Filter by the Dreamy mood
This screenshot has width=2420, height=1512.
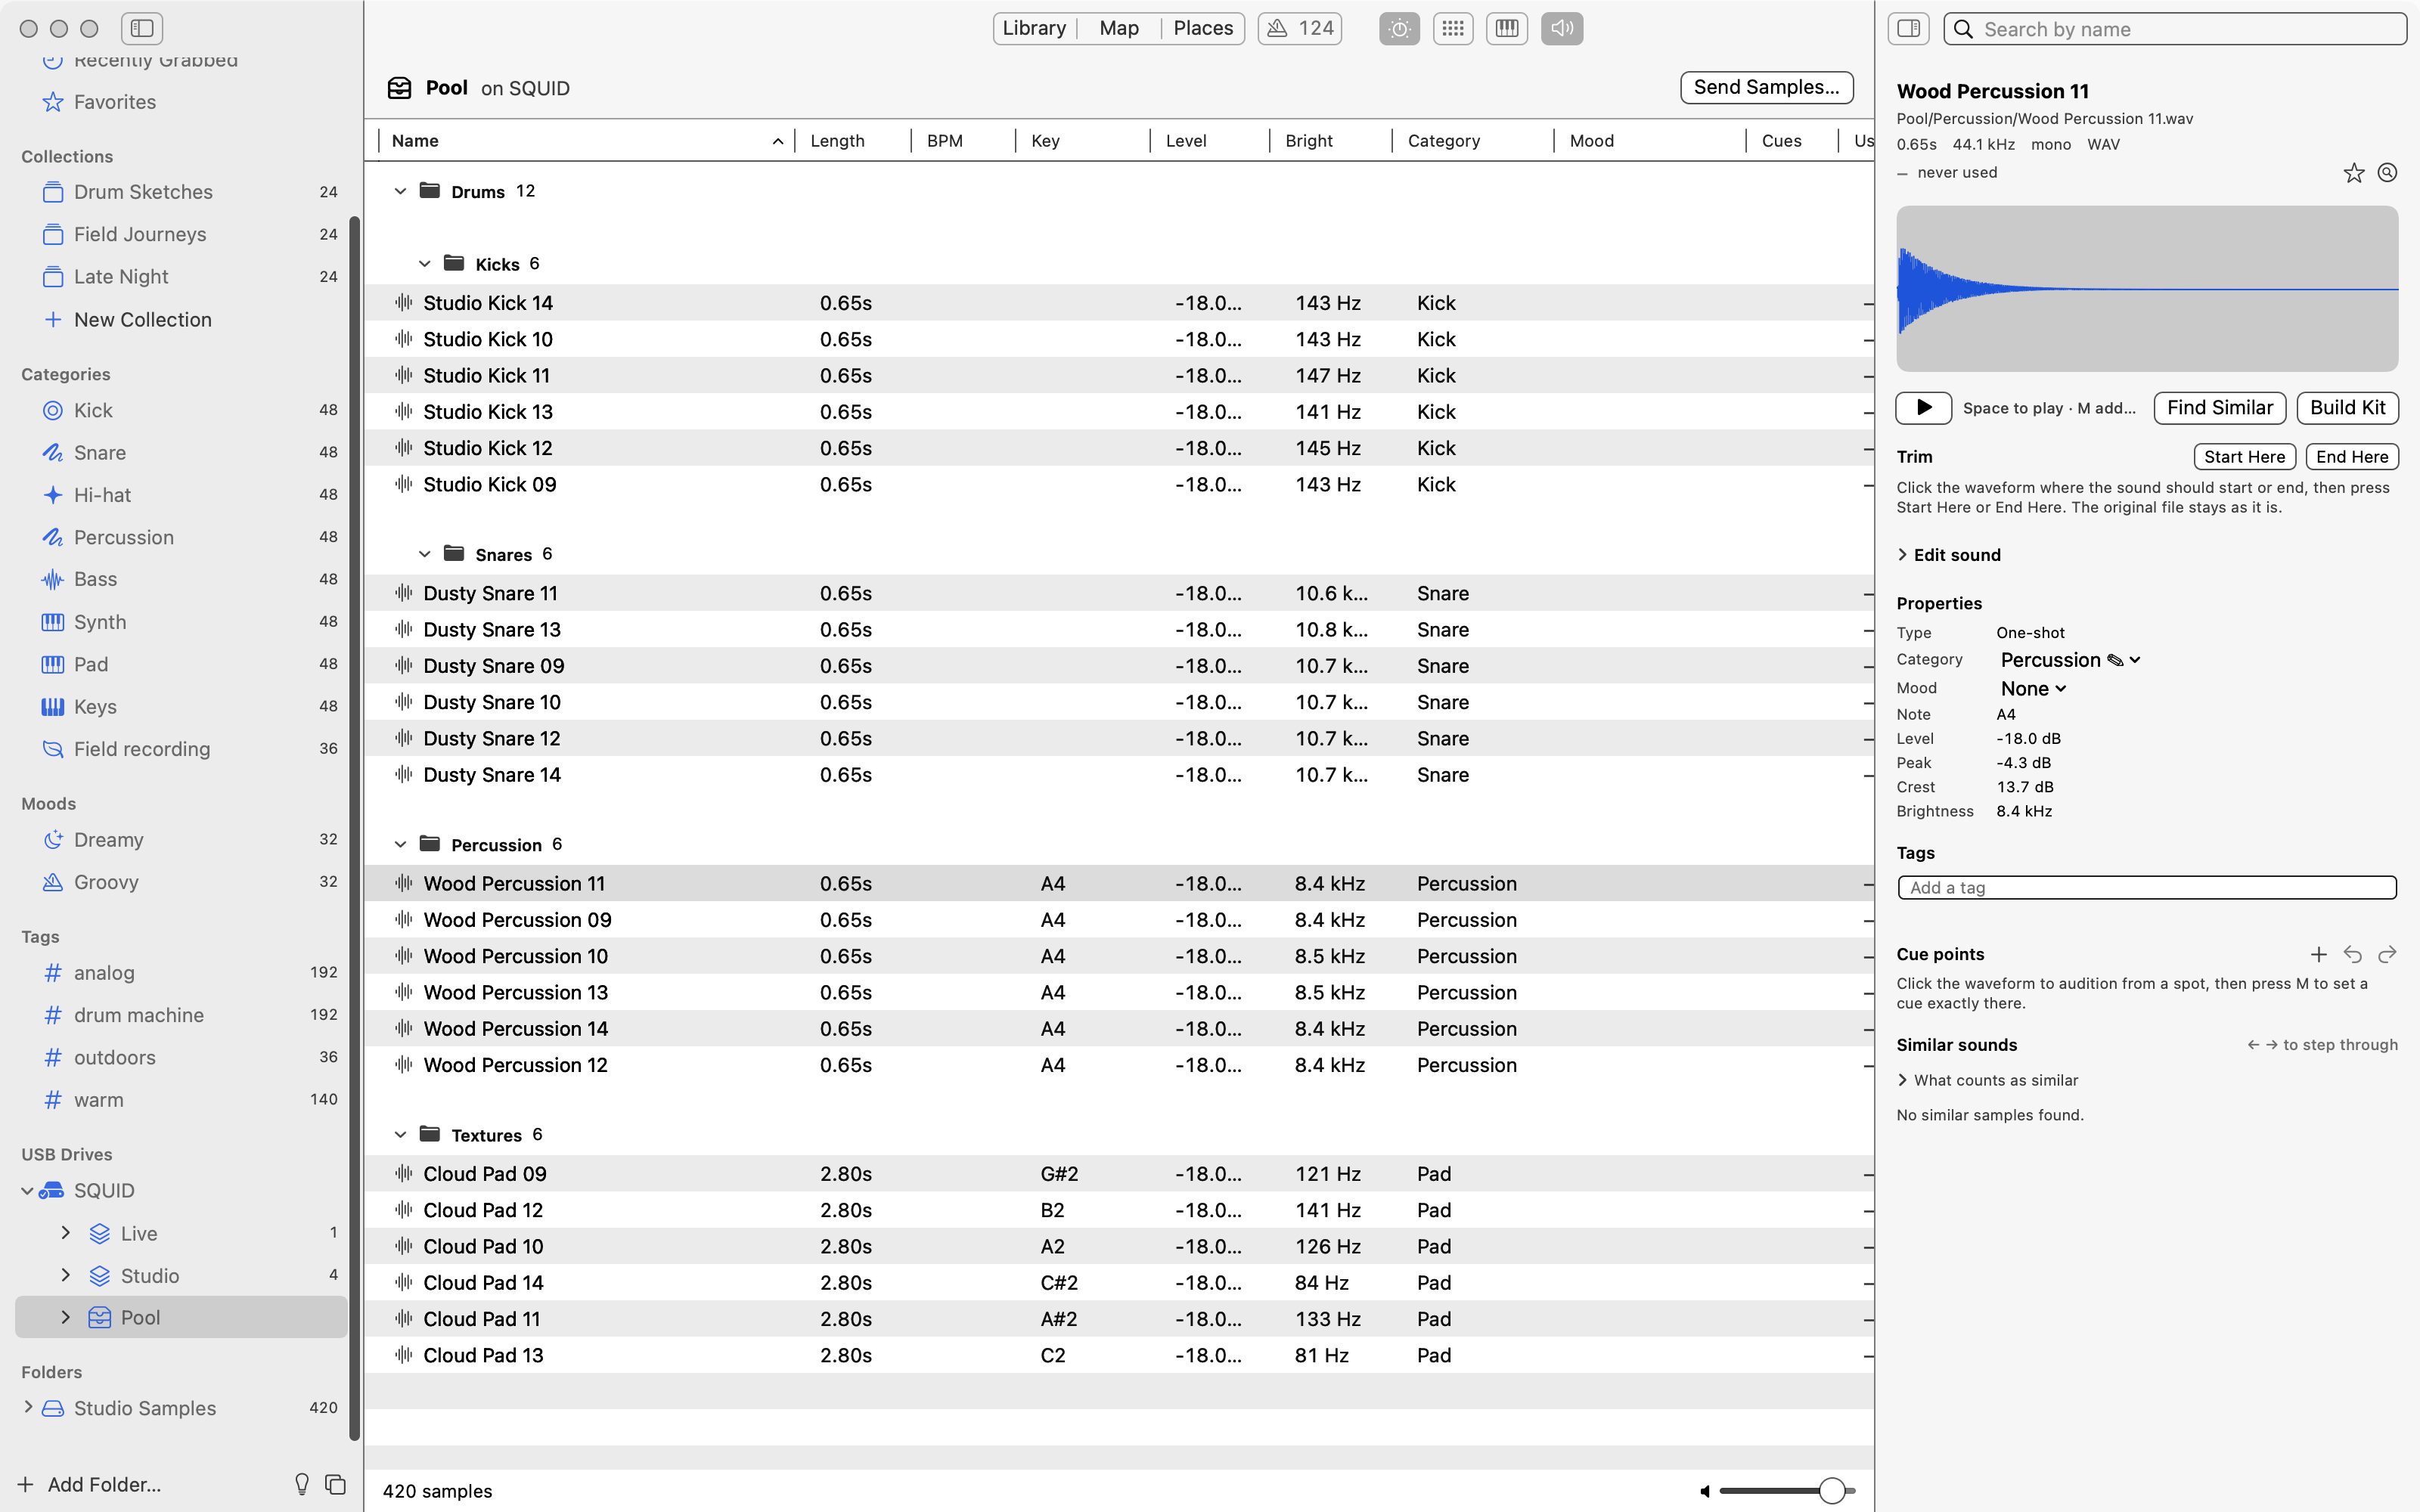[x=181, y=840]
